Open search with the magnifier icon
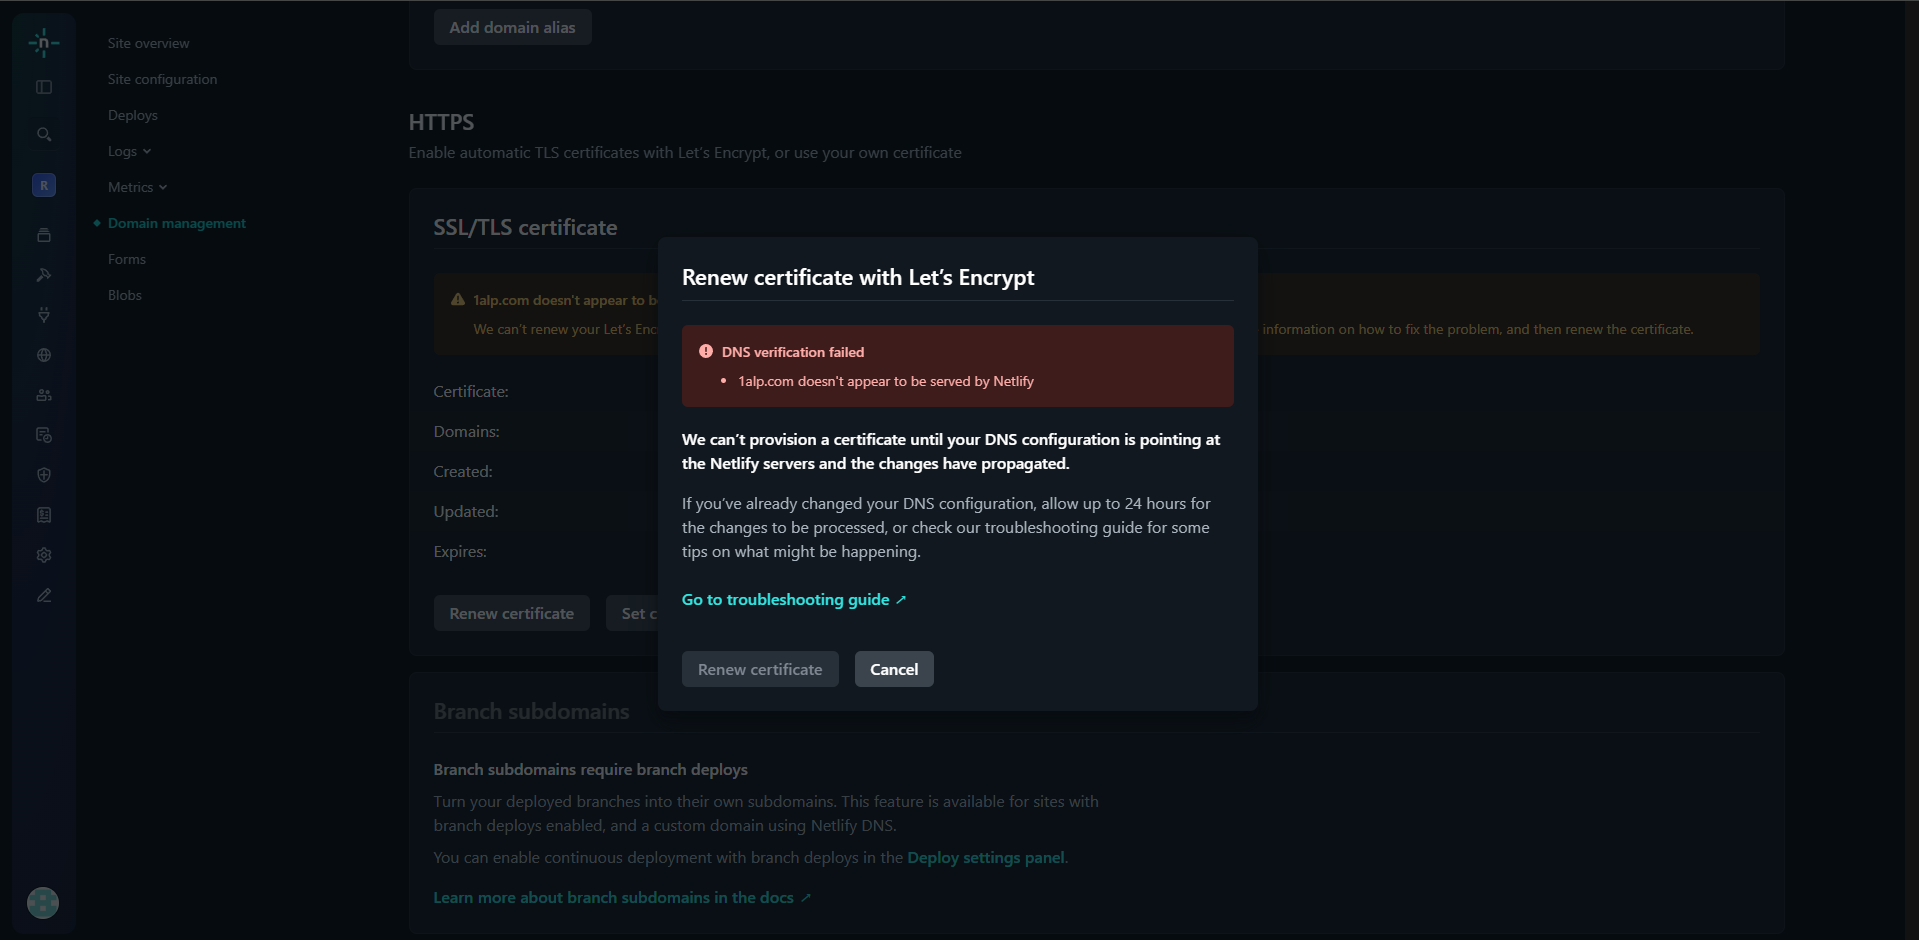This screenshot has width=1919, height=940. [x=44, y=134]
